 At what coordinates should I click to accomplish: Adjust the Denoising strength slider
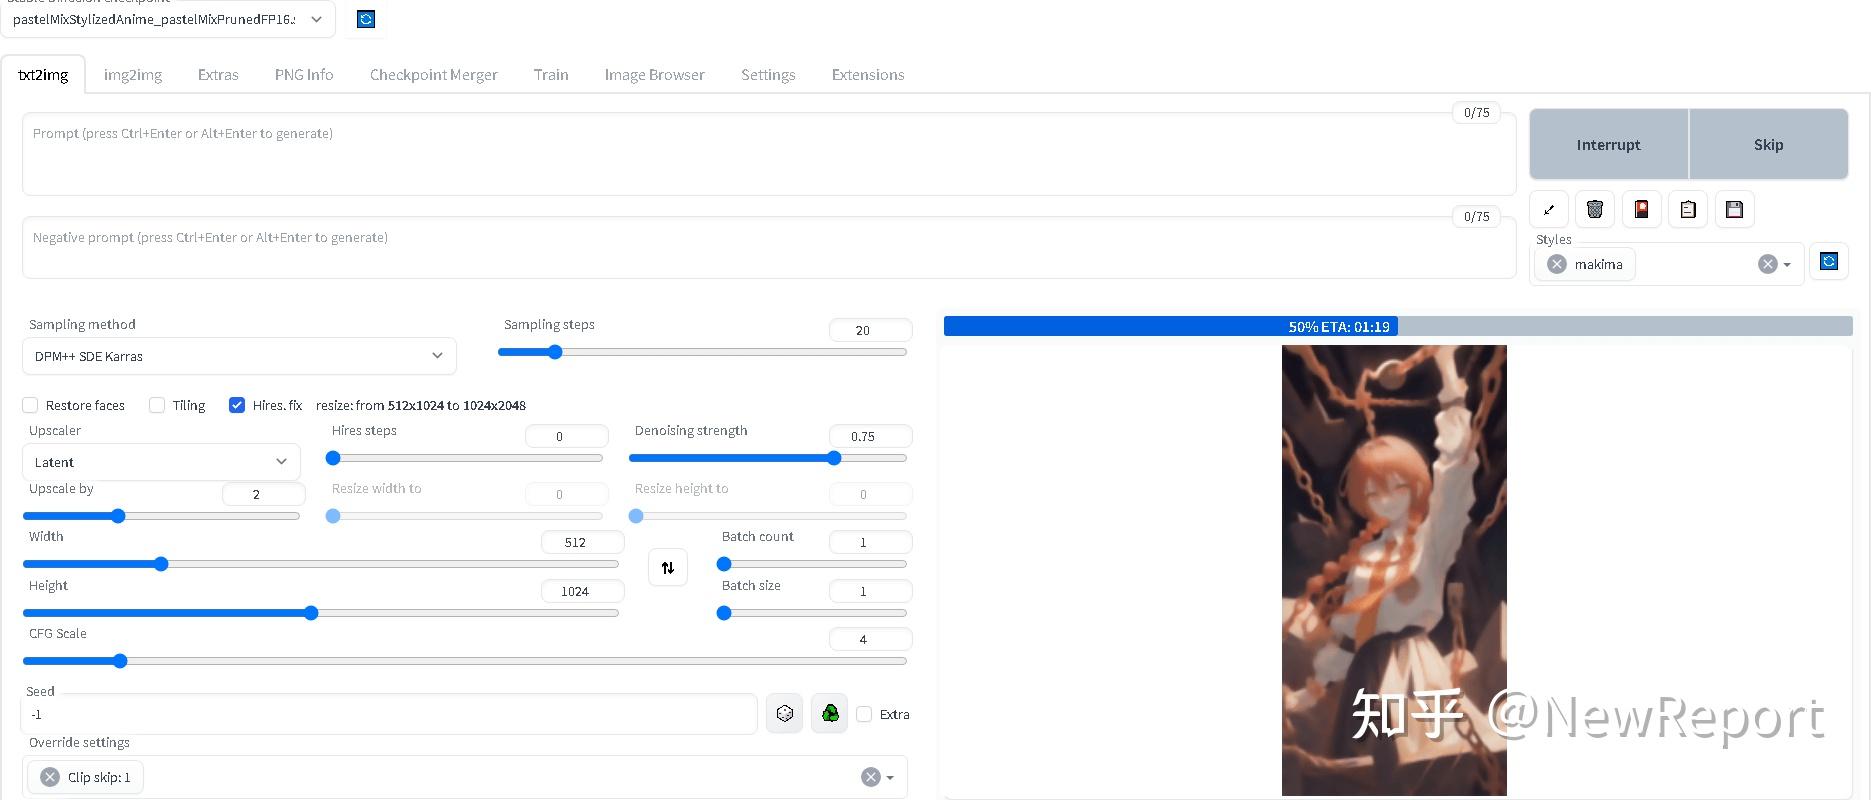click(x=768, y=458)
